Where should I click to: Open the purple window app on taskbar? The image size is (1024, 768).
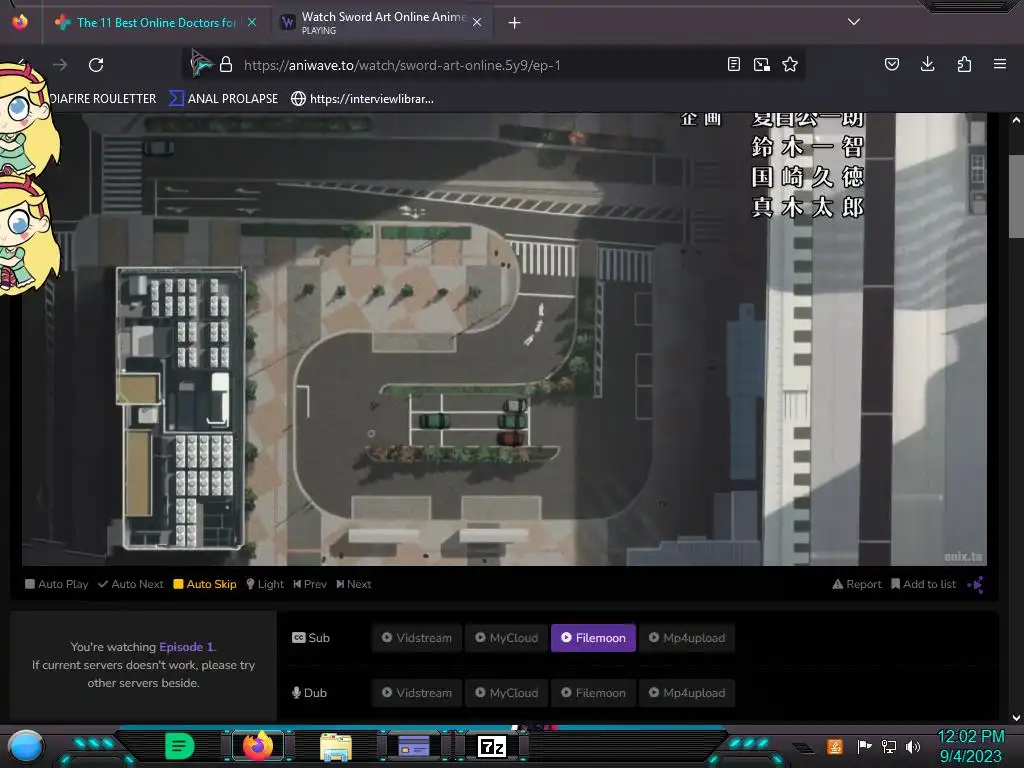coord(414,746)
